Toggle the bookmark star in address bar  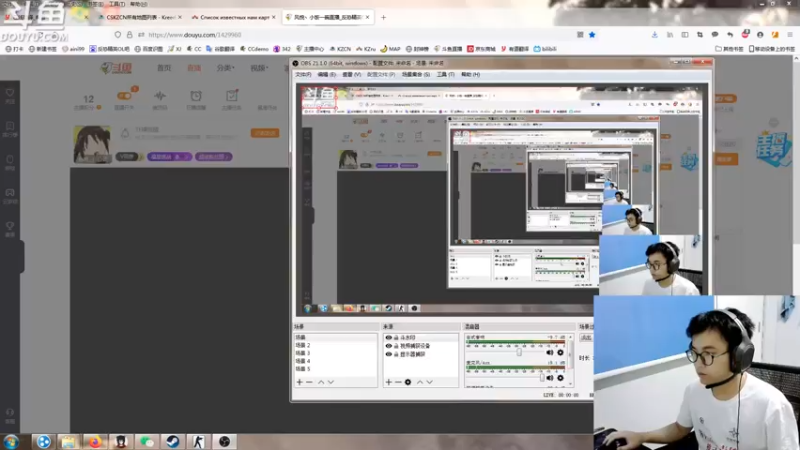pos(592,35)
